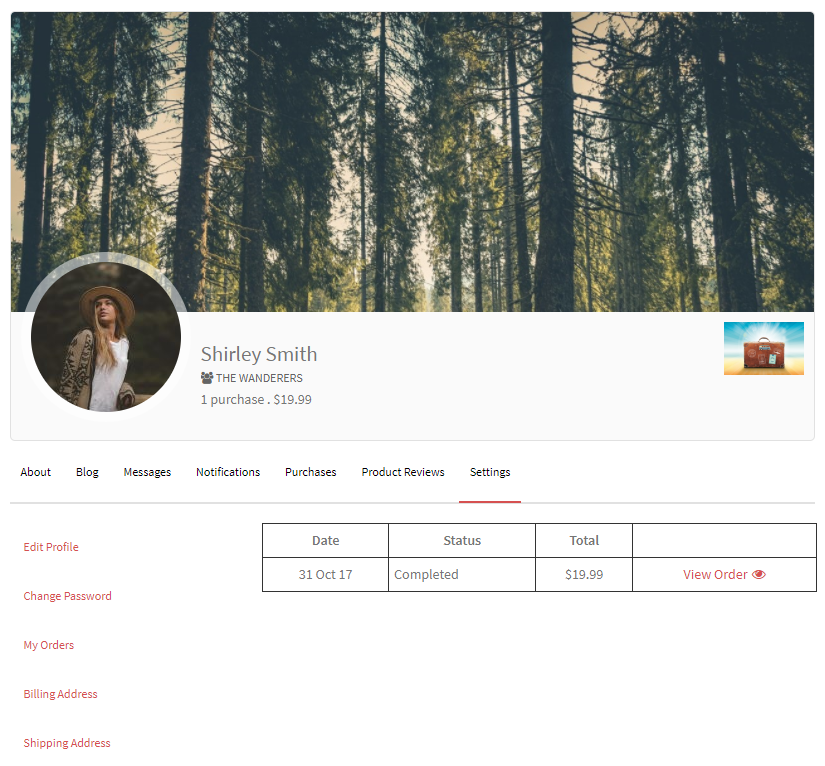Switch to the Product Reviews tab
Screen dimensions: 825x766
click(x=403, y=472)
